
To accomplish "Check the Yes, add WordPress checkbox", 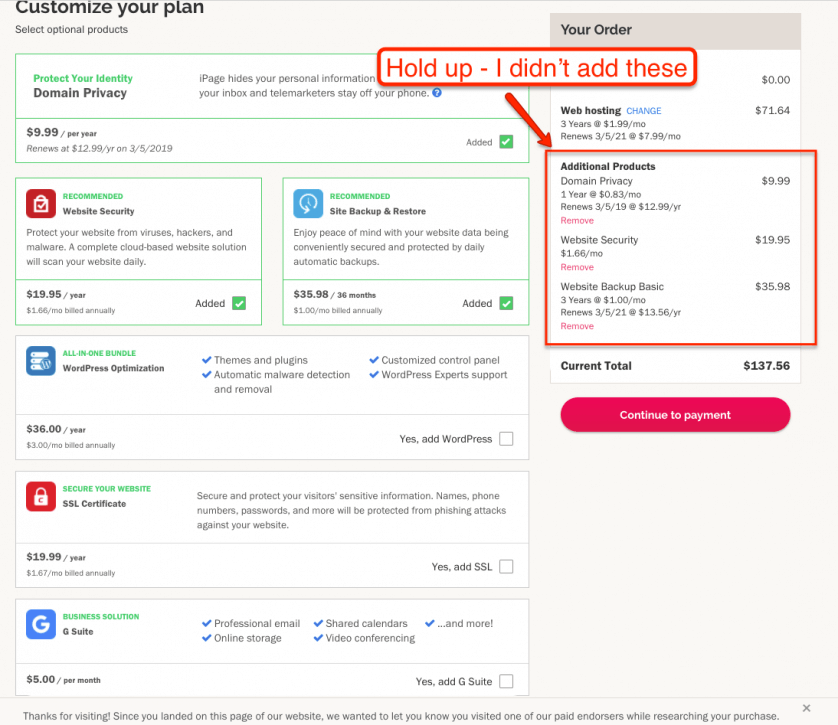I will [x=506, y=439].
